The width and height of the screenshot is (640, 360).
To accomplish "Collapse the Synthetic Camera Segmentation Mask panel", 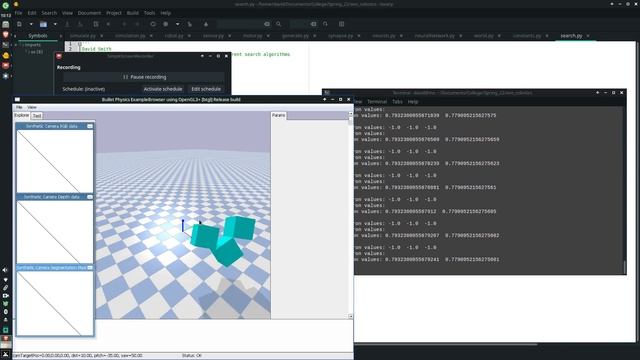I will point(90,268).
